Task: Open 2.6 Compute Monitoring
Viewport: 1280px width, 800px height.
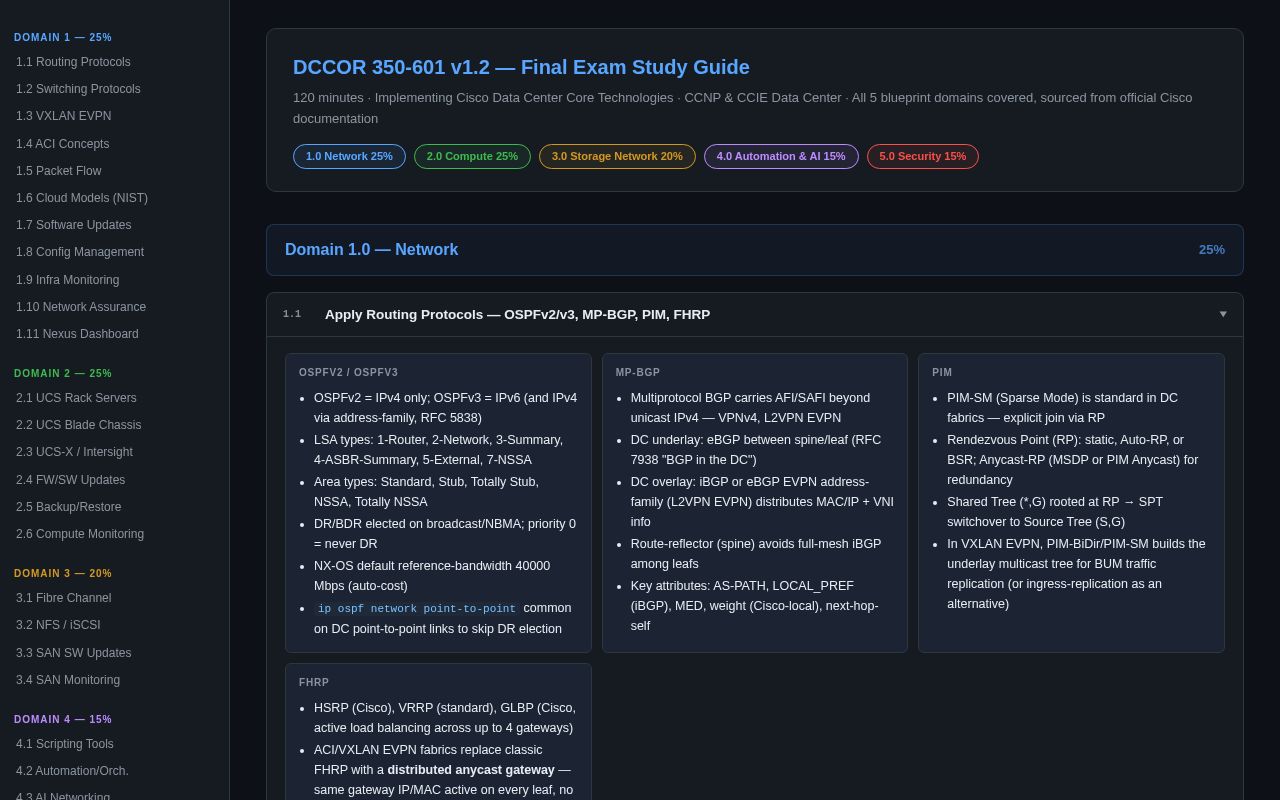Action: pyautogui.click(x=80, y=534)
